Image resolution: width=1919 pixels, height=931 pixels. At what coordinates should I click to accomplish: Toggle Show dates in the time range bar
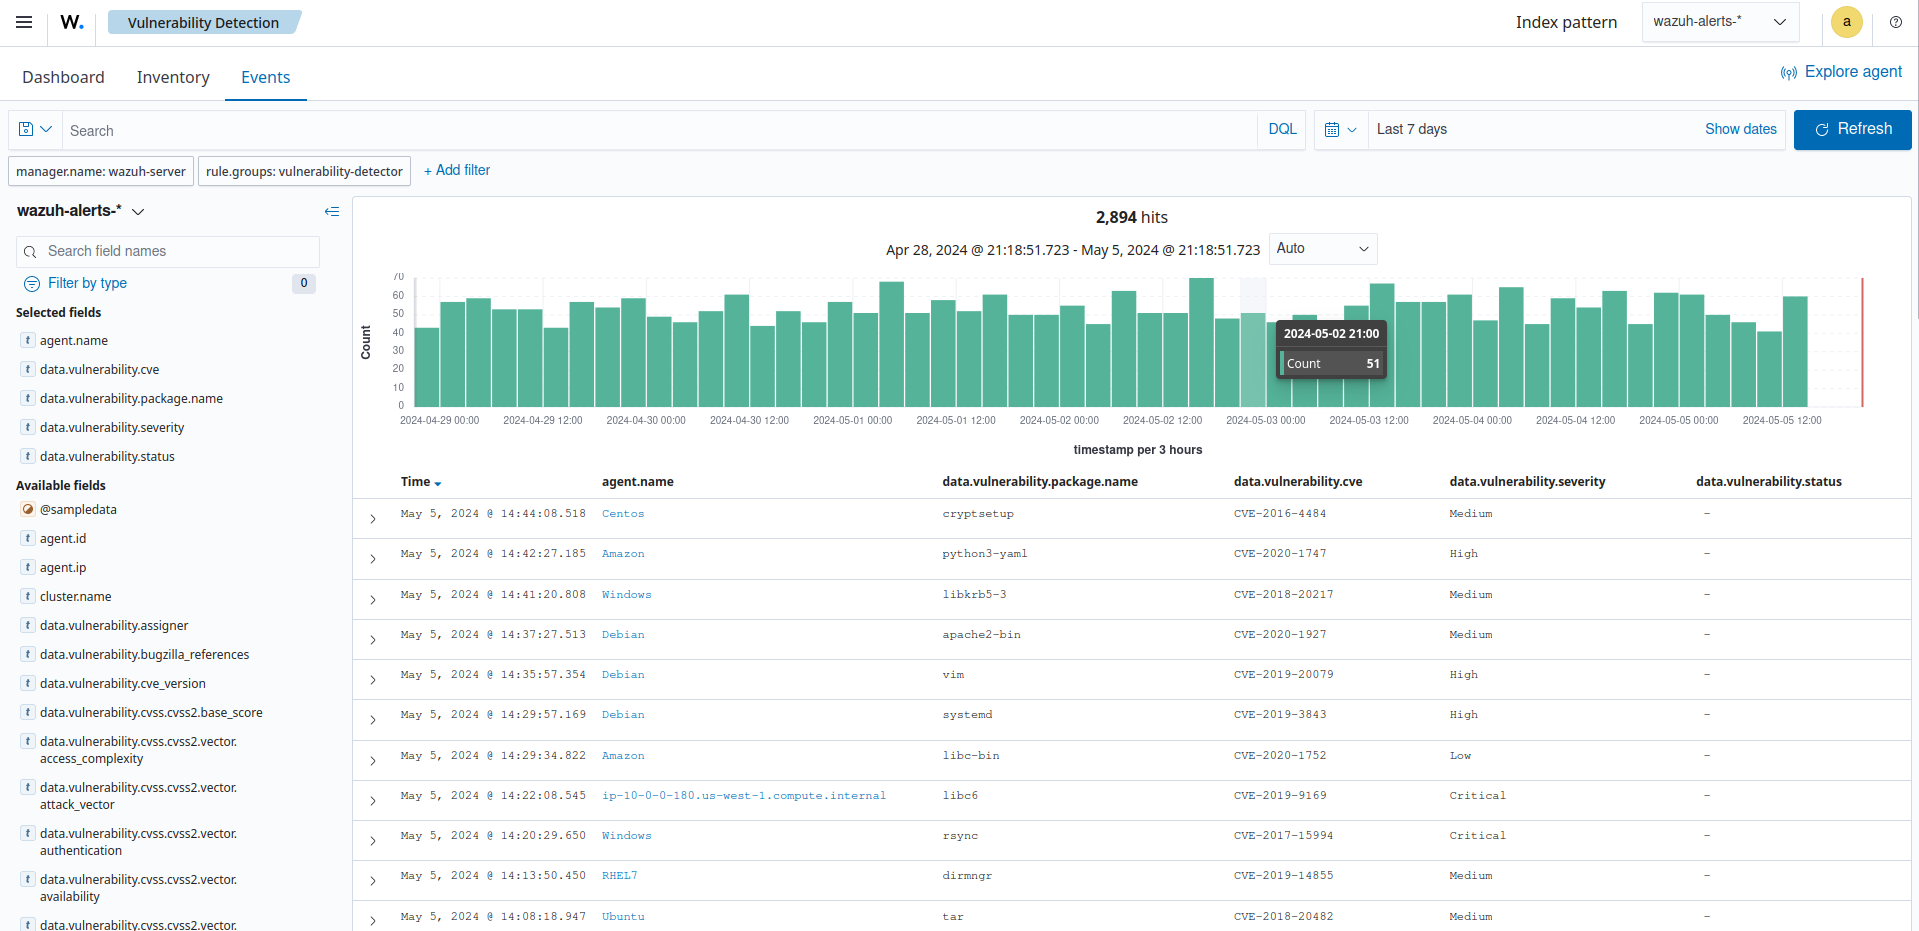[x=1740, y=129]
